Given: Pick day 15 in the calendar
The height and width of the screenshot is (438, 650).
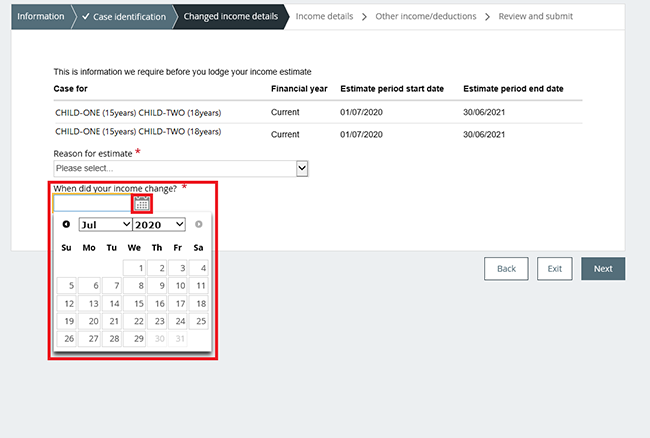Looking at the screenshot, I should (x=134, y=303).
